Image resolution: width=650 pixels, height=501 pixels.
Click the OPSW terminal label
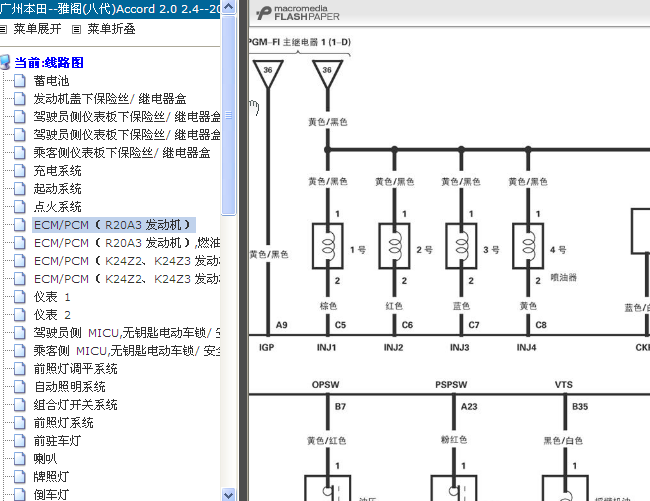click(x=325, y=385)
